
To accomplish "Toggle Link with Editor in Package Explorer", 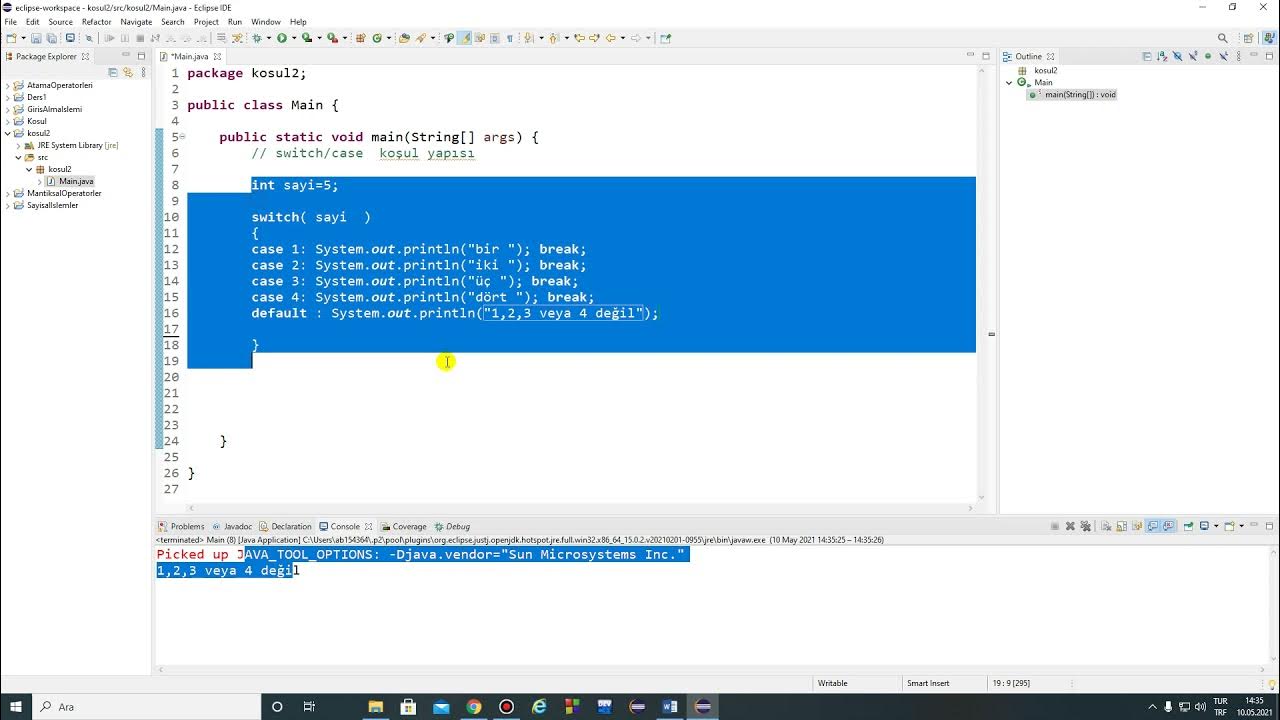I will click(128, 72).
